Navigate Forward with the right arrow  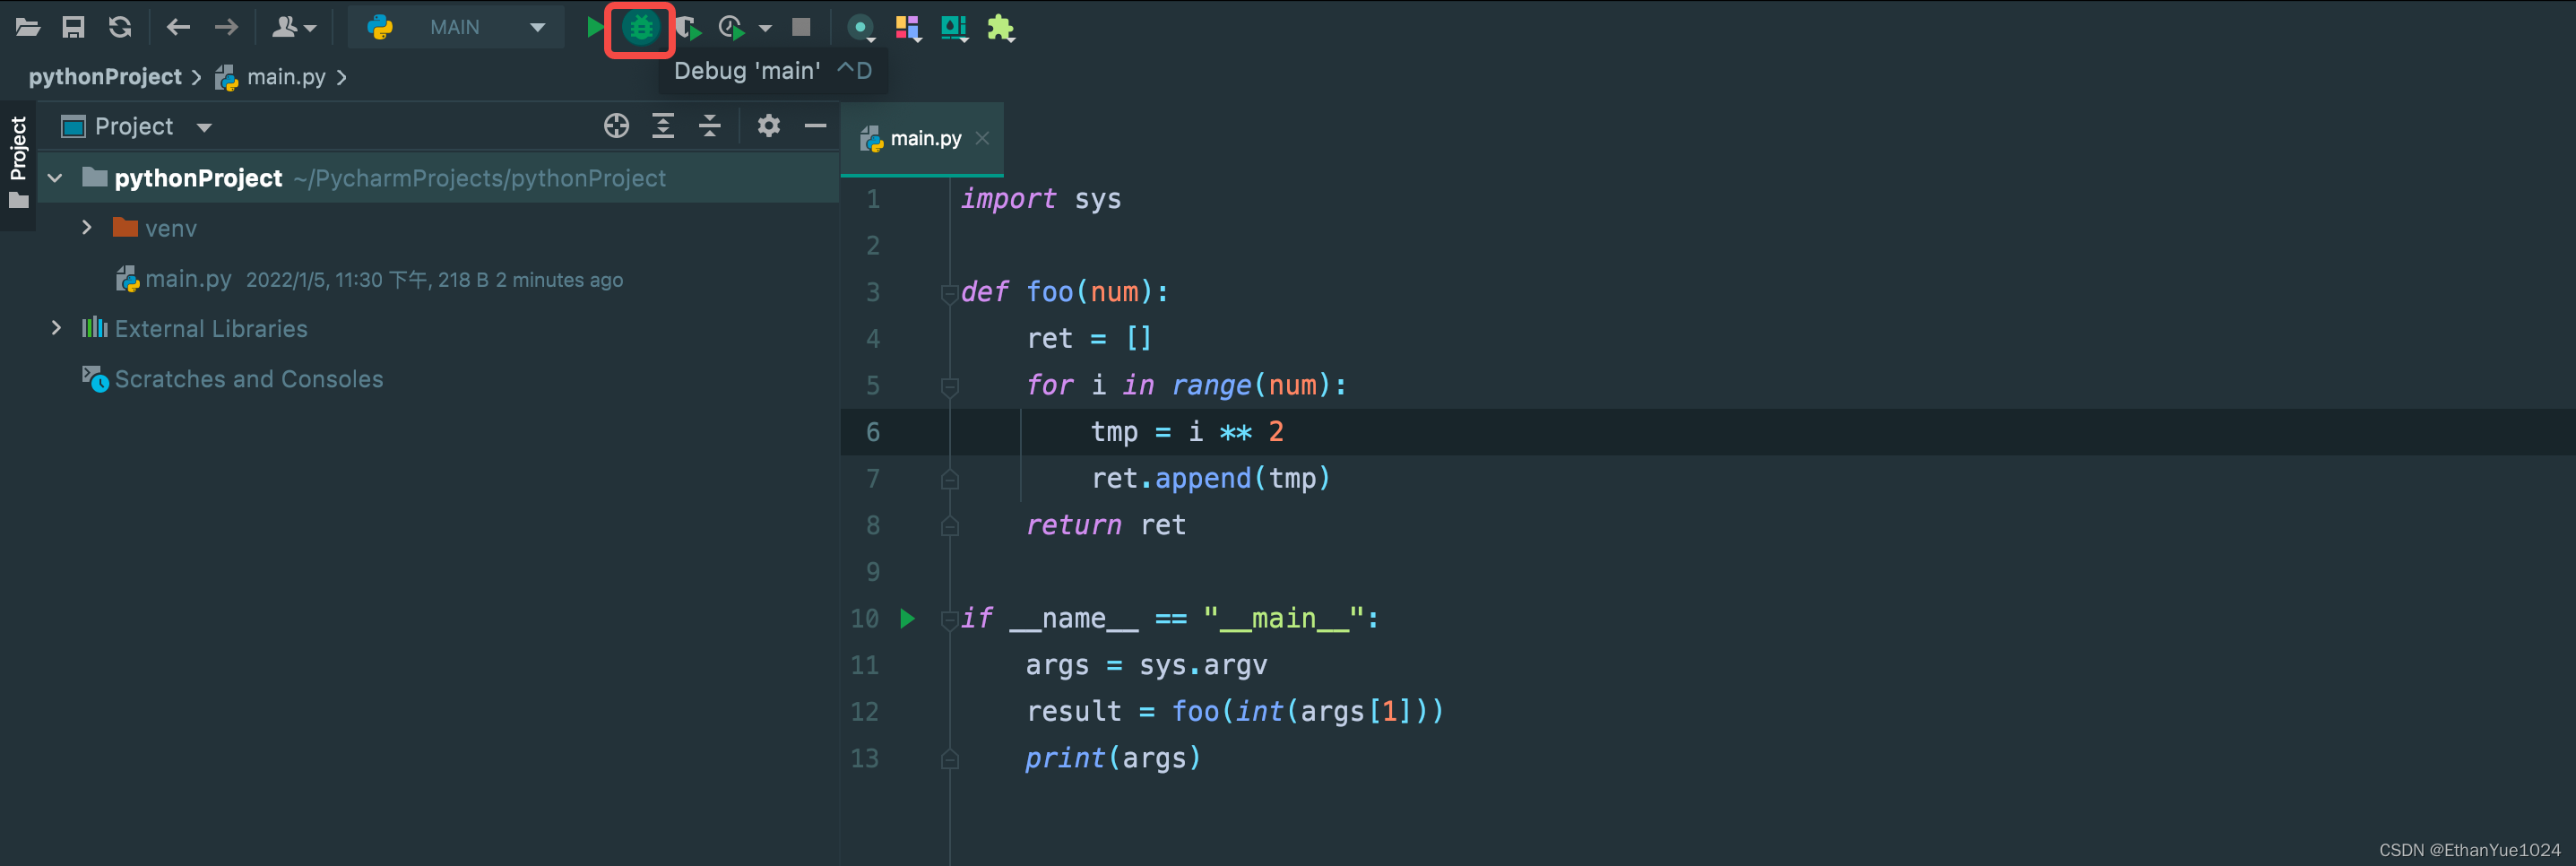[226, 27]
